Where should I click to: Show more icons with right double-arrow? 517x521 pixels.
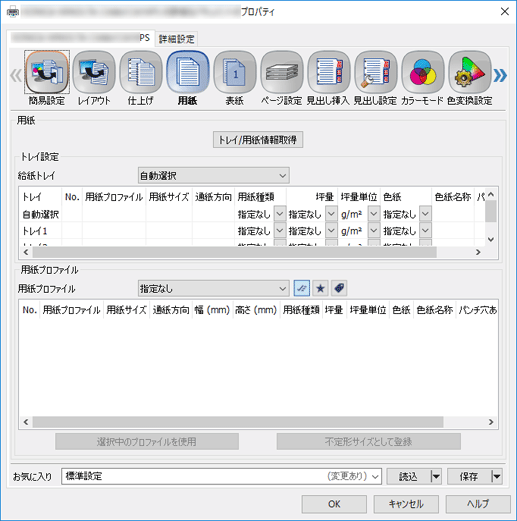[500, 76]
